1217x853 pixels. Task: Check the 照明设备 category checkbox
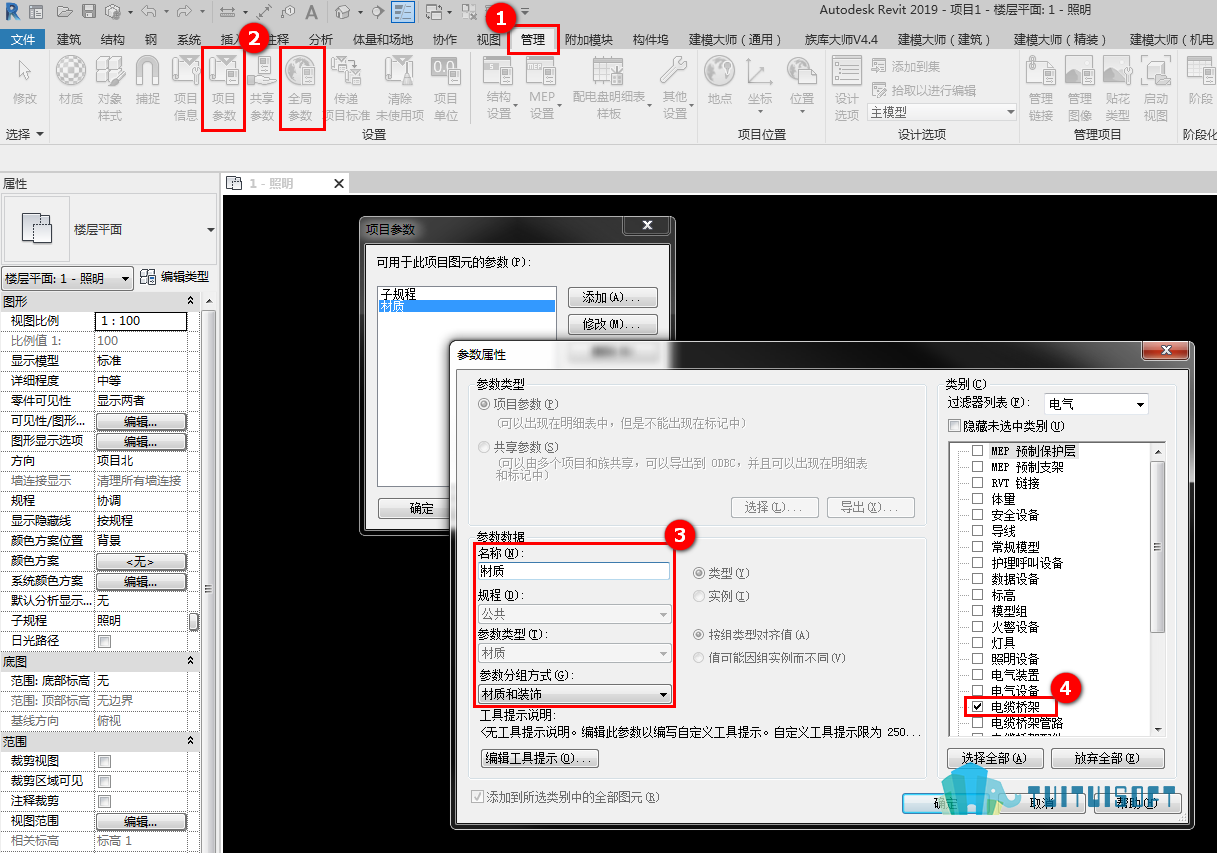(x=977, y=659)
